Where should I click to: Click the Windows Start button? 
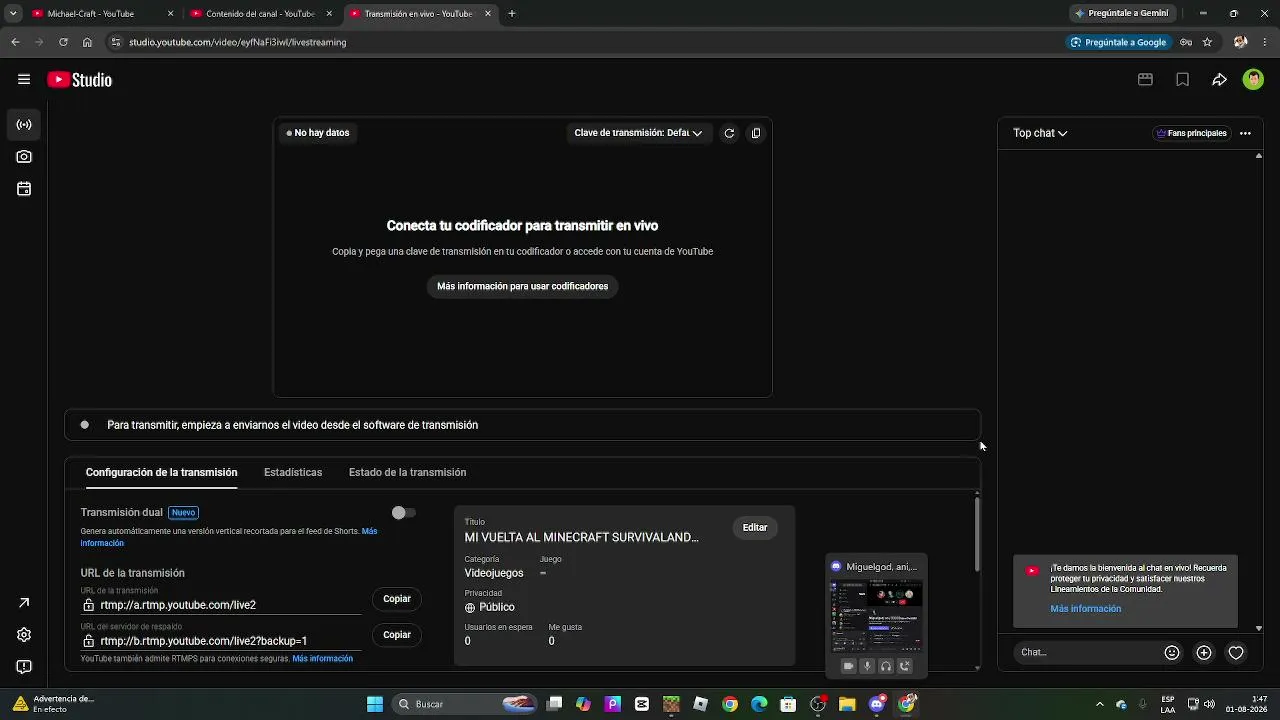pyautogui.click(x=375, y=704)
